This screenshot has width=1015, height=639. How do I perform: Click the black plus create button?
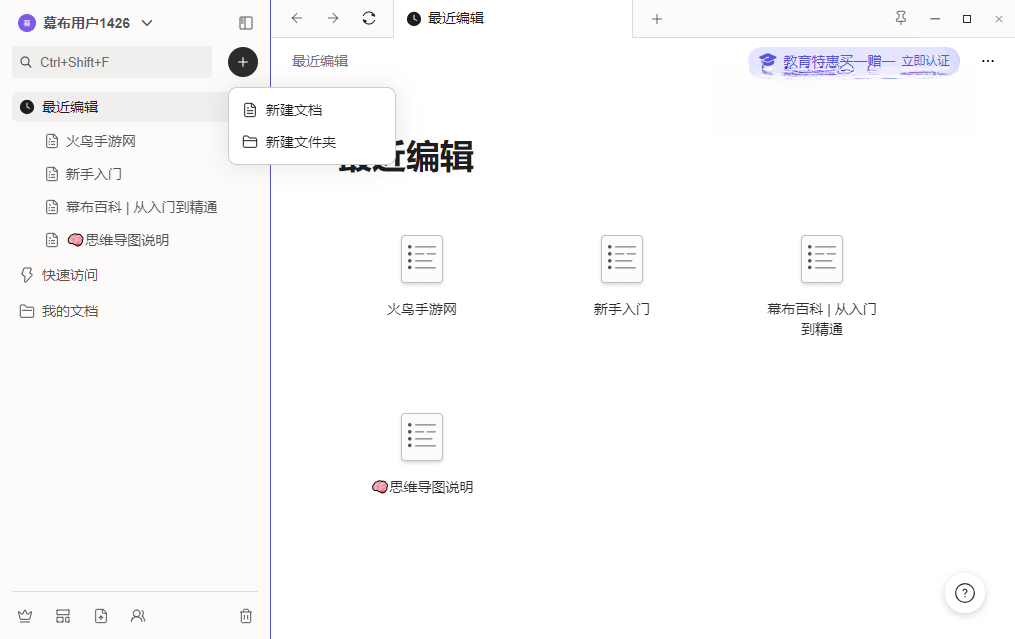(x=243, y=62)
